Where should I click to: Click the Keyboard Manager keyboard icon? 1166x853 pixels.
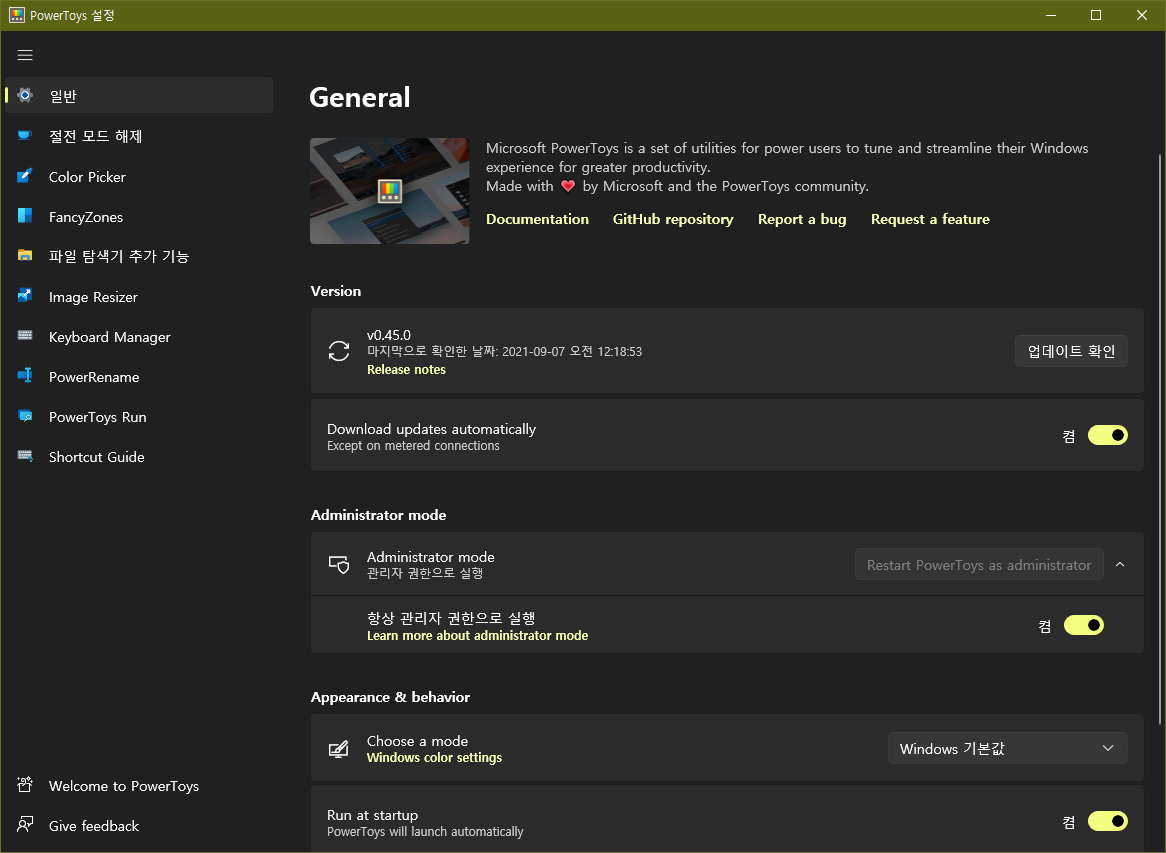[x=25, y=336]
